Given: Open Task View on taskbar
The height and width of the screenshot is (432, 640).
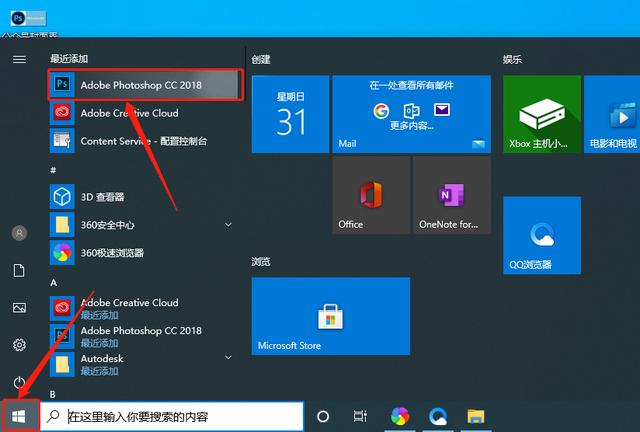Looking at the screenshot, I should click(x=360, y=416).
